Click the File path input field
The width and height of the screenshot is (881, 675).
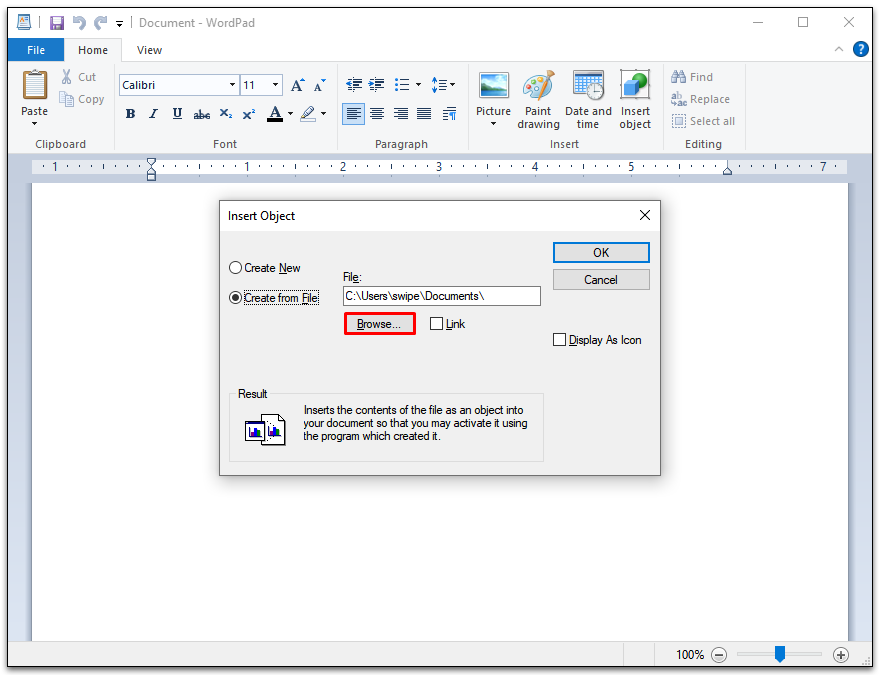[442, 296]
